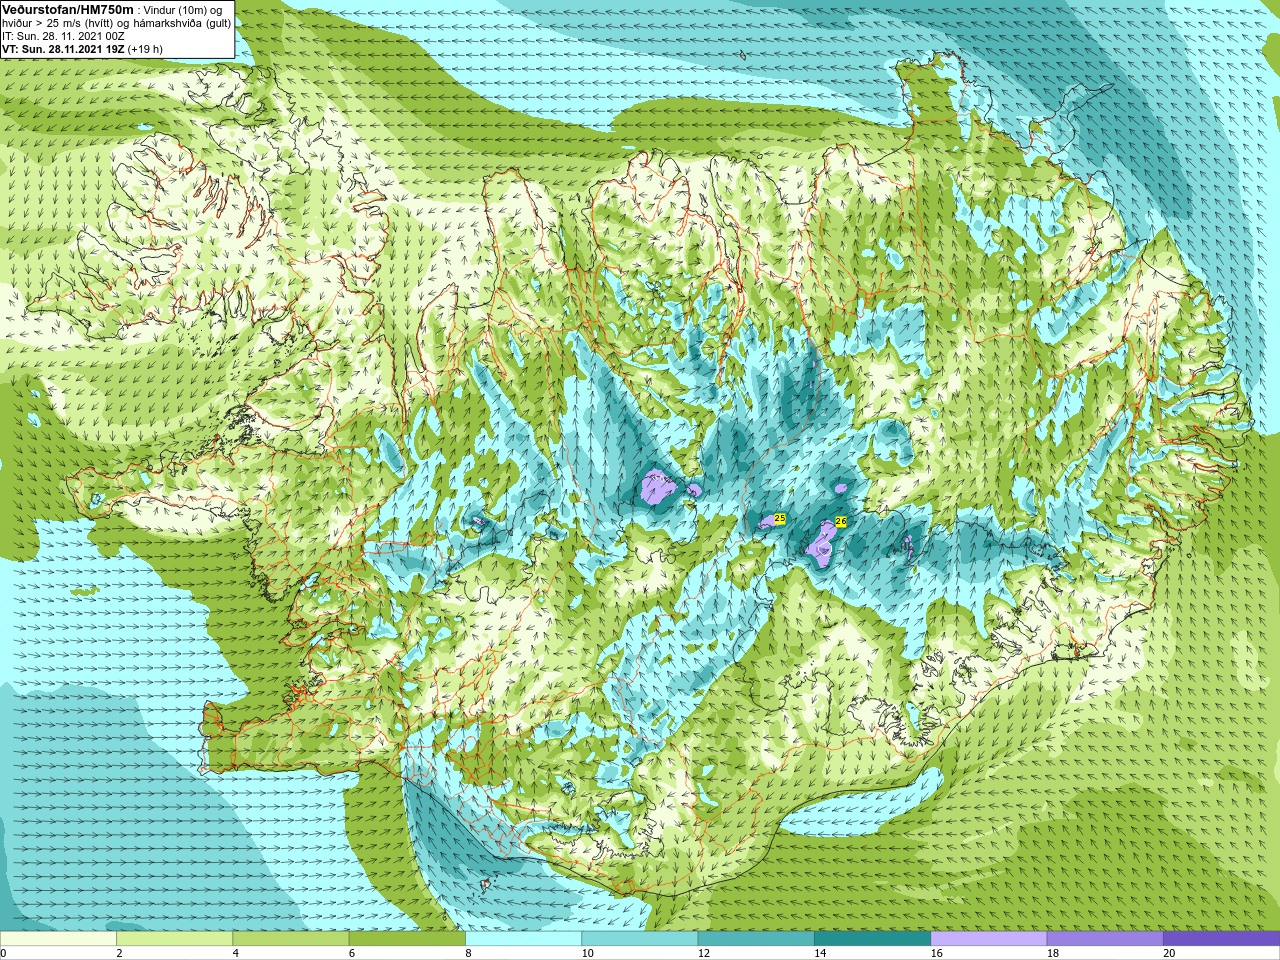Click the legend scale number 12
Screen dimensions: 1280x960
point(704,953)
